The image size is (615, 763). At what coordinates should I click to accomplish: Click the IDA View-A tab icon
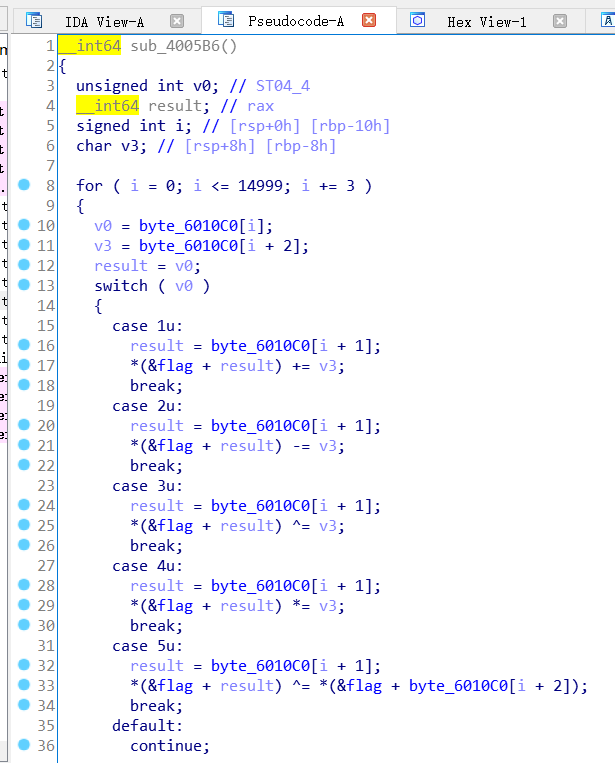pos(34,20)
